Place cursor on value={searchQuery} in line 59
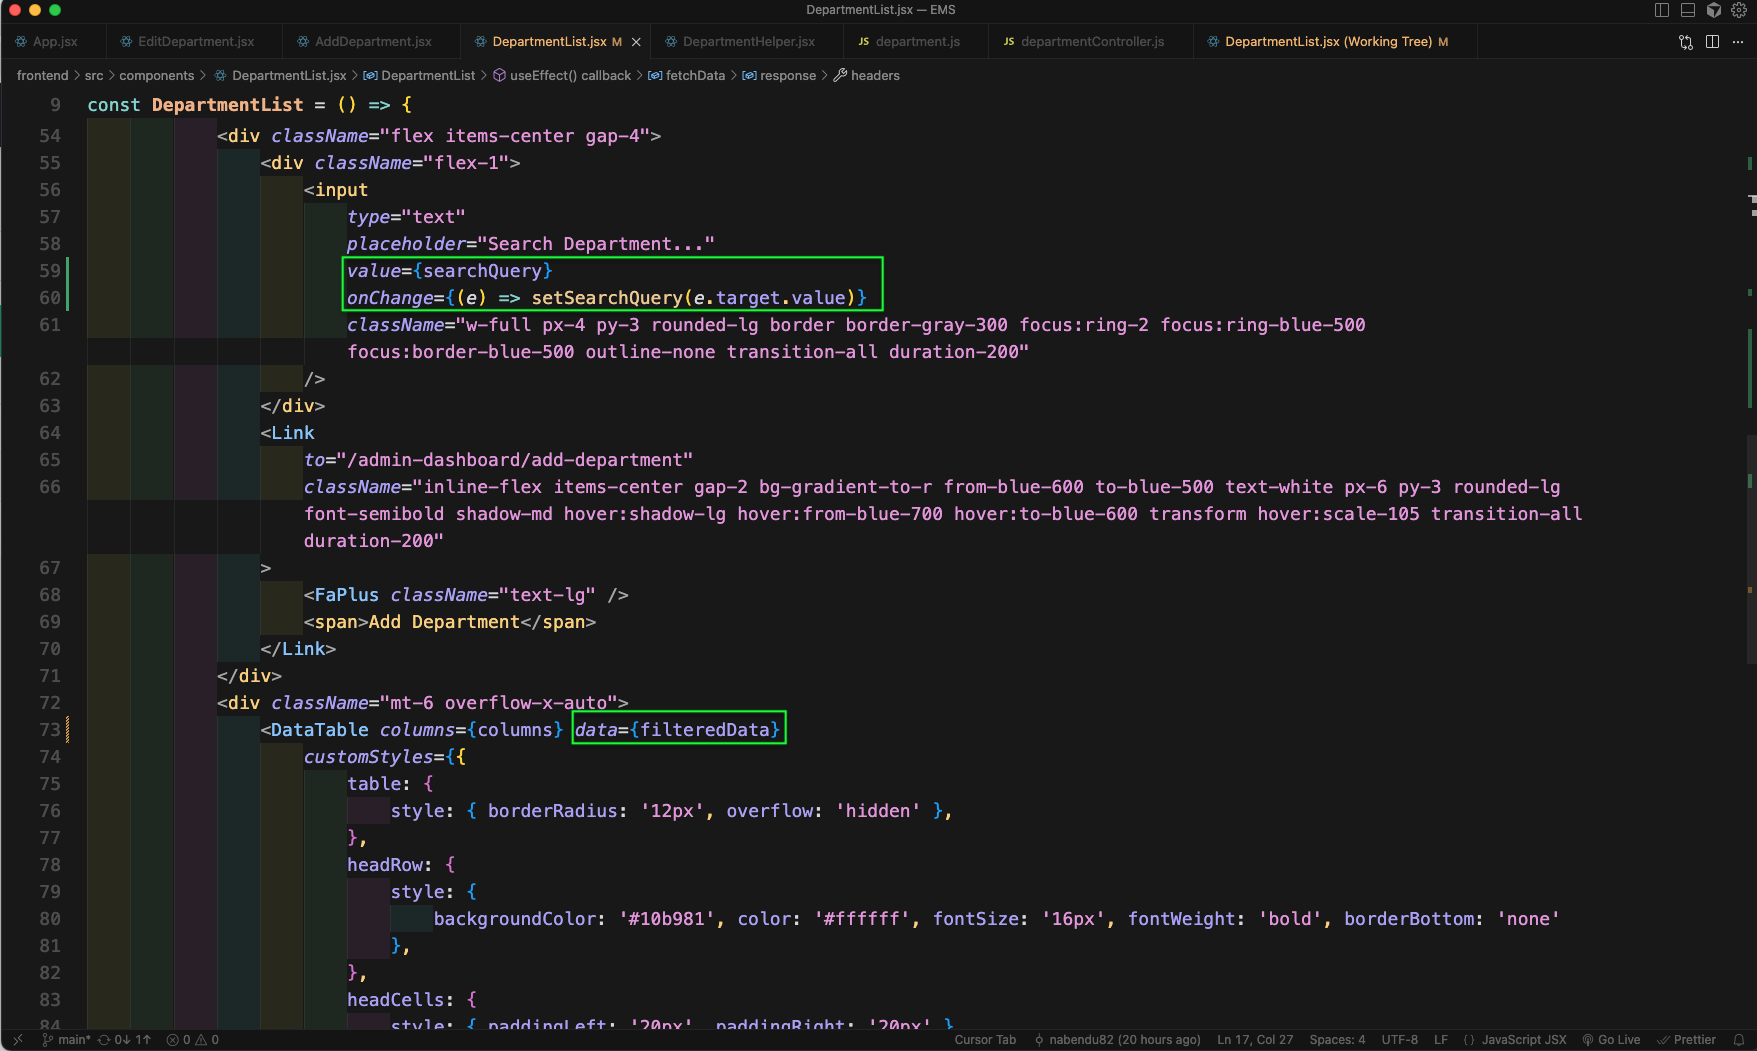 click(450, 271)
